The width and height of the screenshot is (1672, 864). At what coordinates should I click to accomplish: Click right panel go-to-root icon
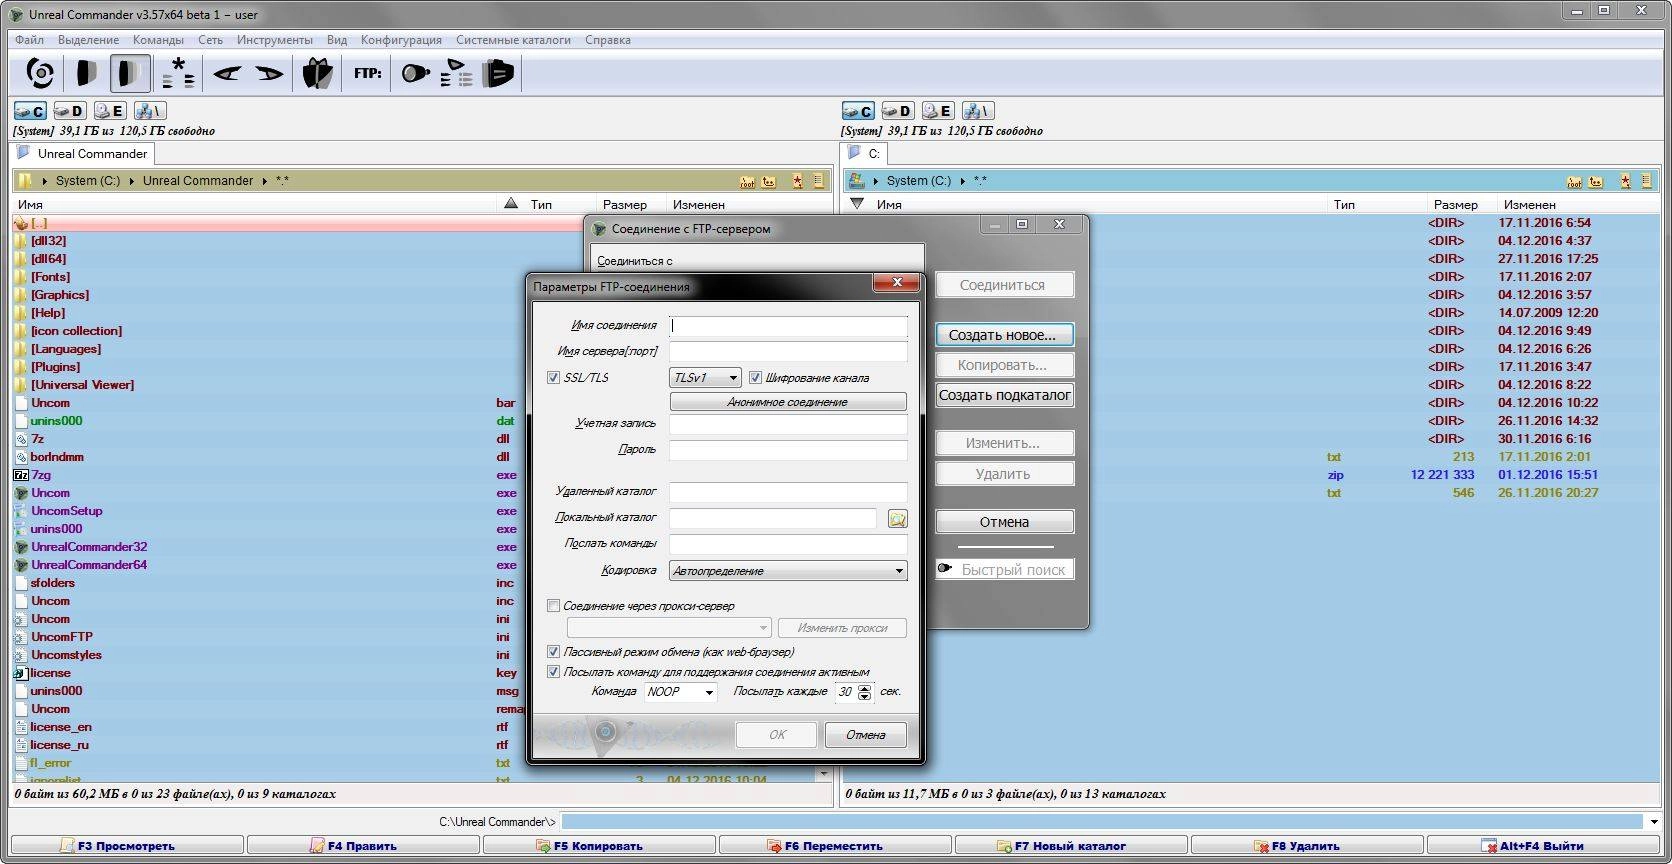pyautogui.click(x=1574, y=181)
